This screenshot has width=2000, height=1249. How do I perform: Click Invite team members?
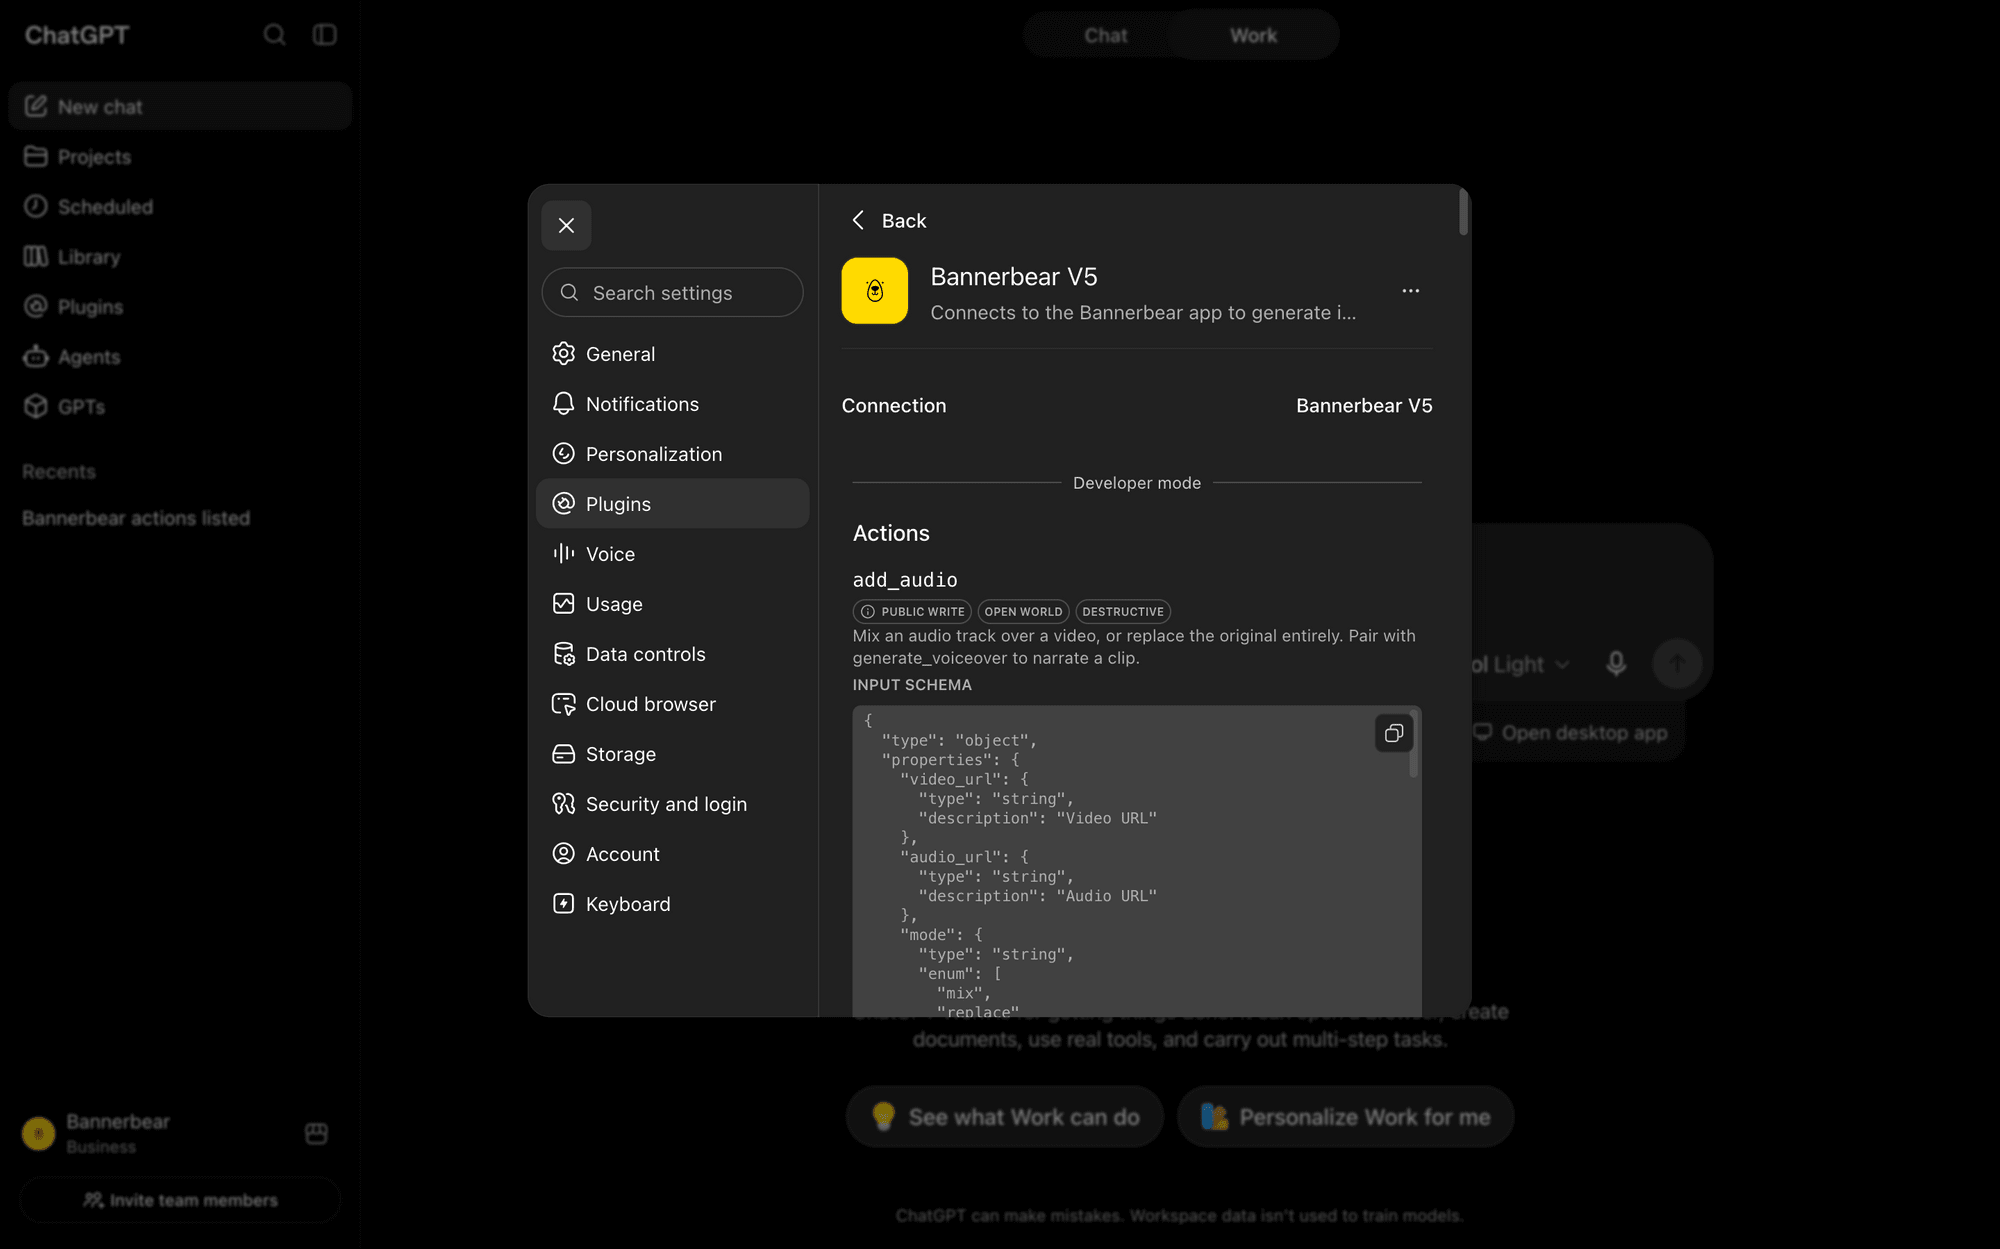tap(180, 1200)
